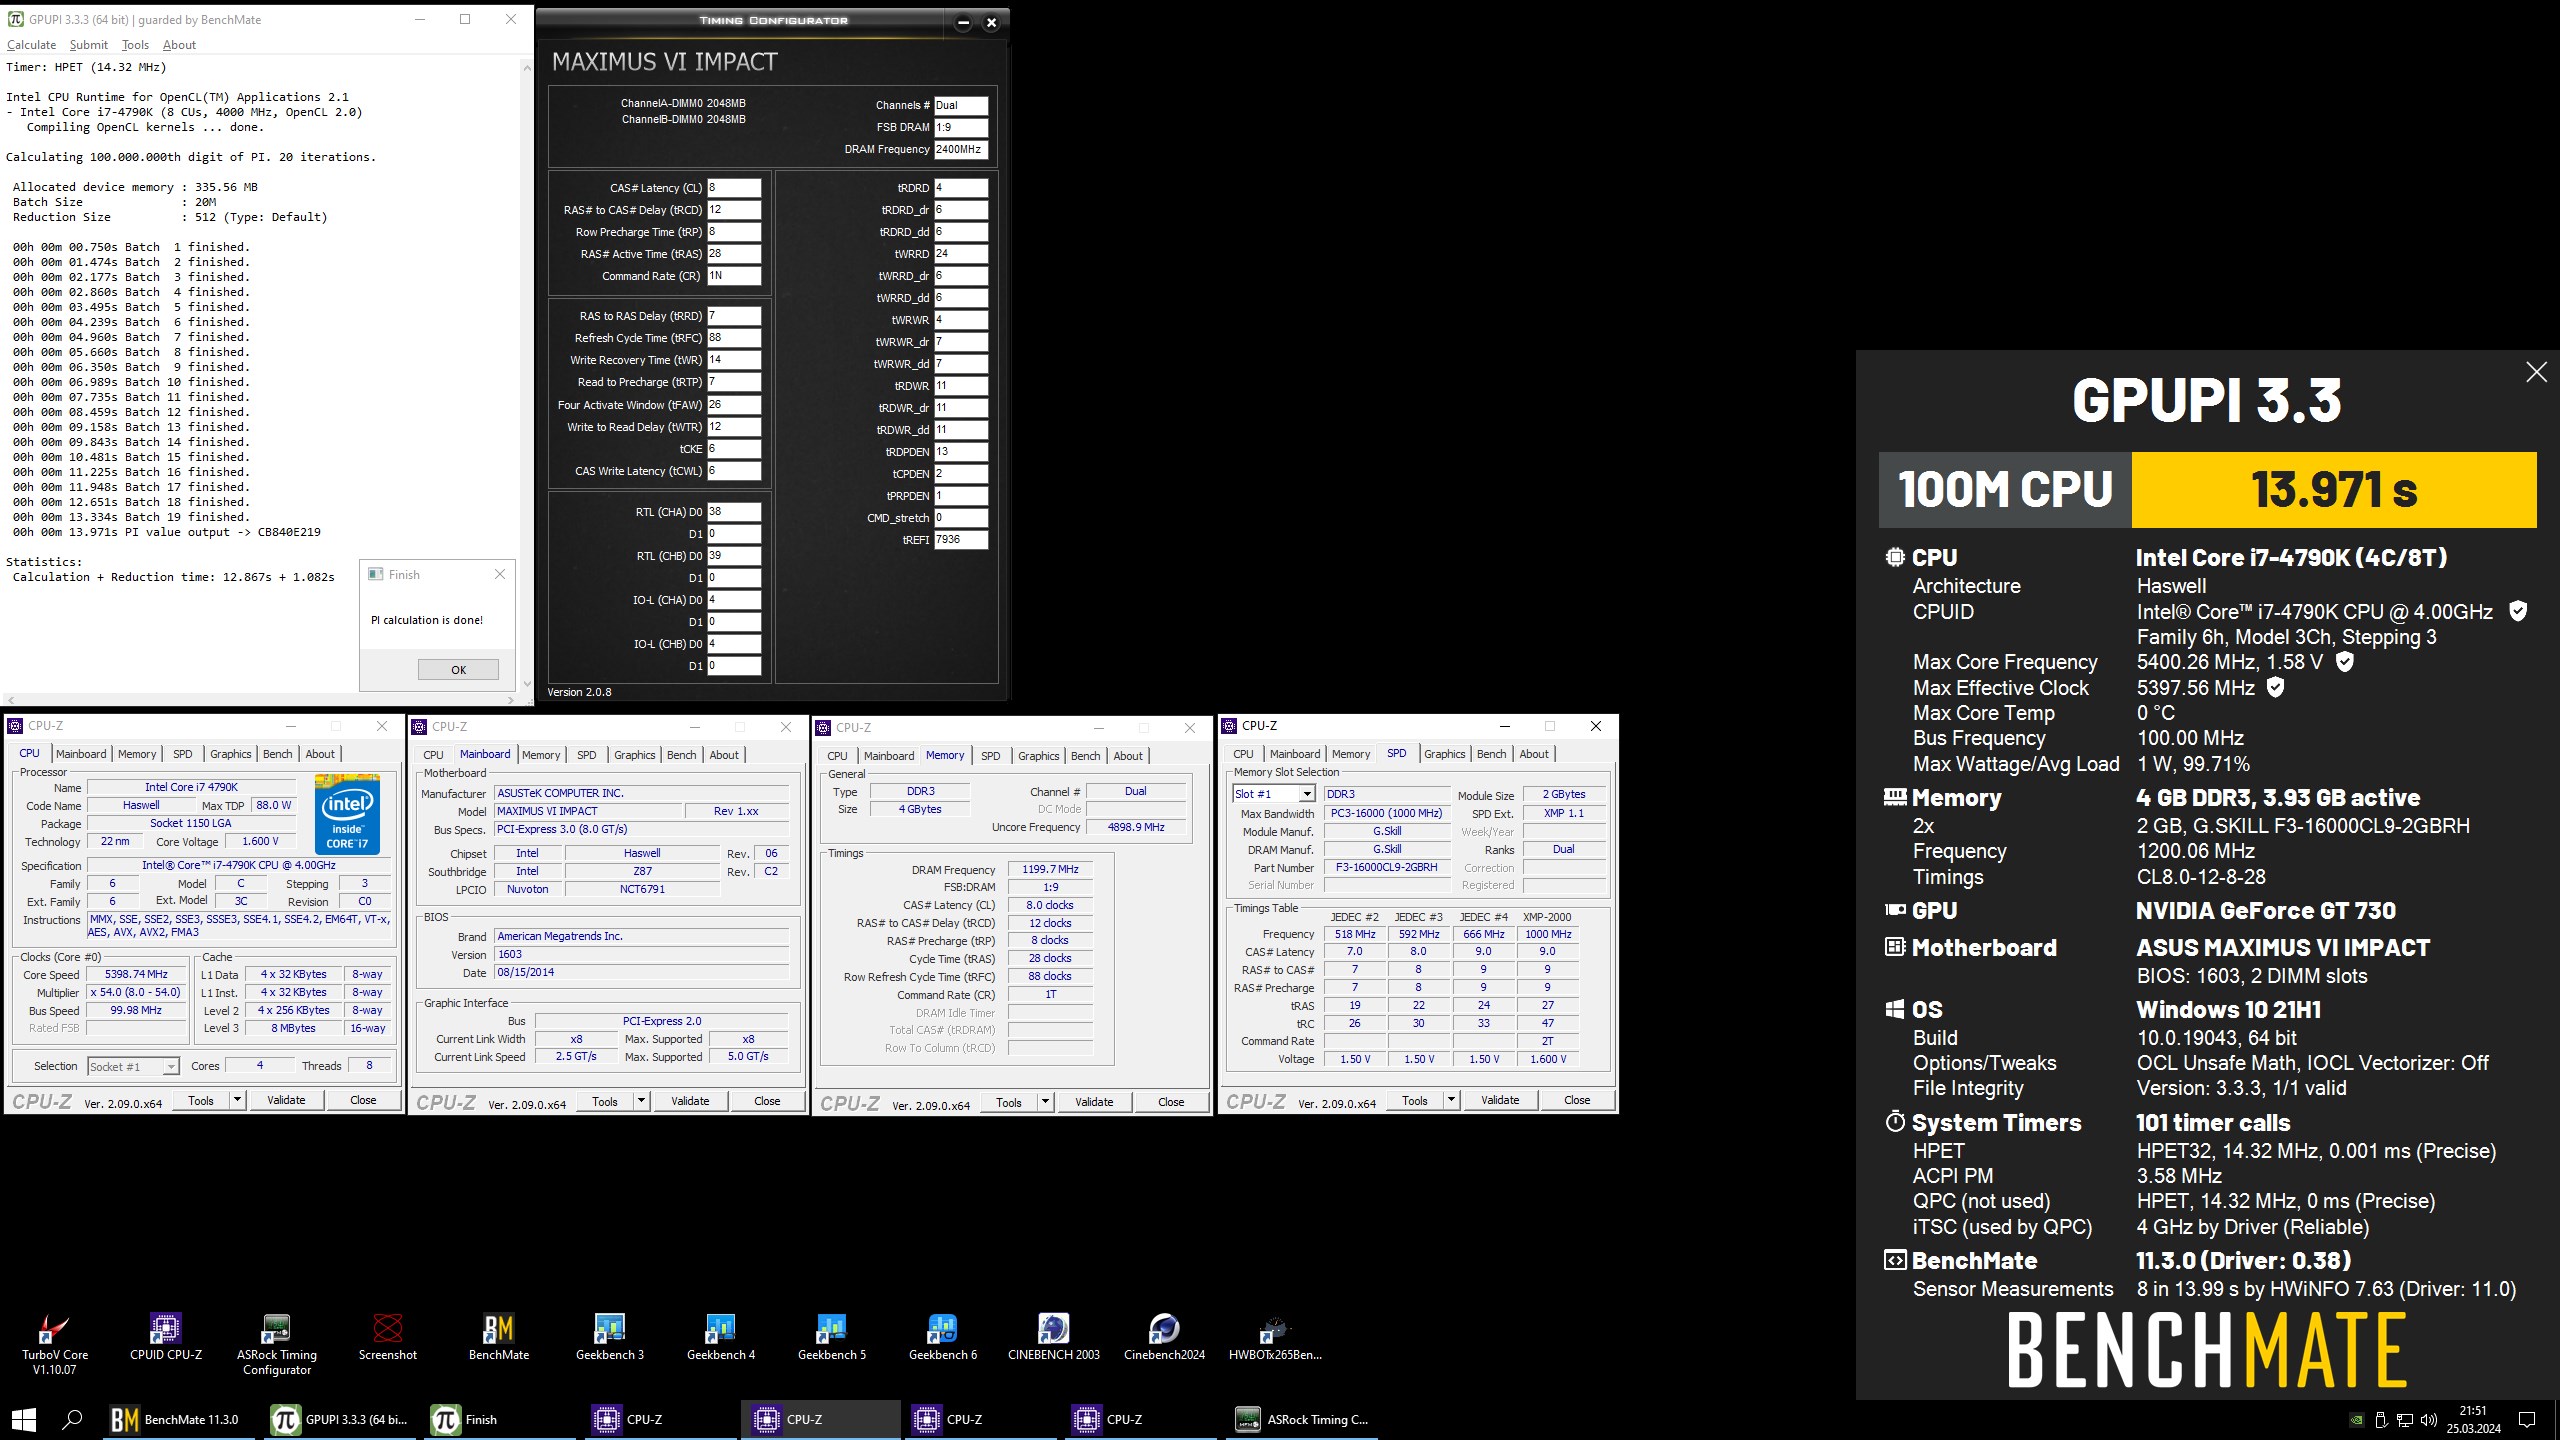Click the shield icon beside CPUID name
This screenshot has height=1440, width=2560.
coord(2518,611)
